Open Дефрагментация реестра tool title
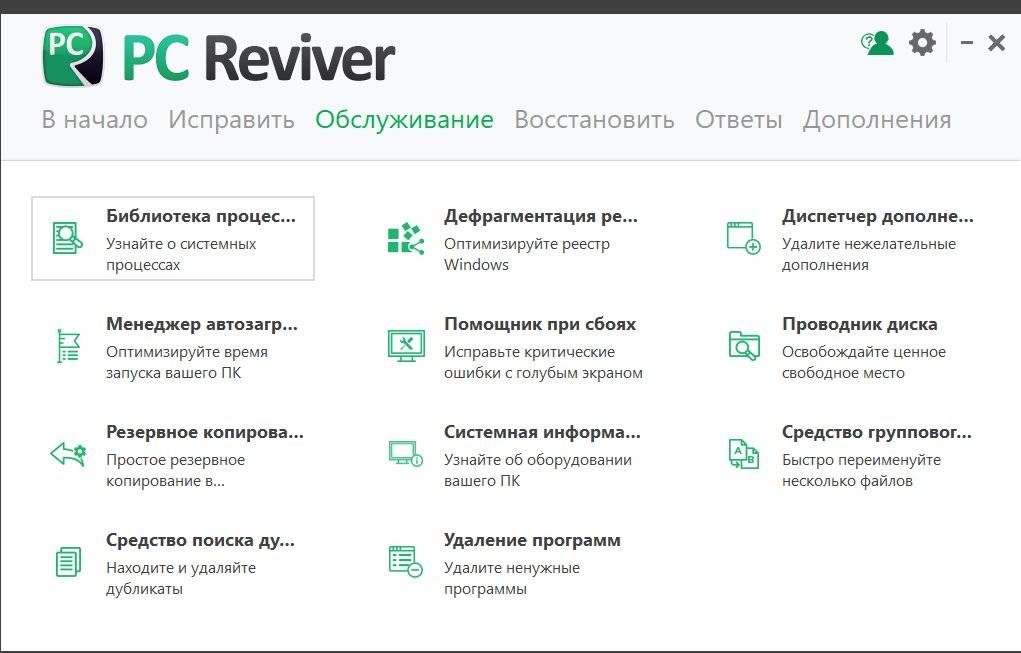The width and height of the screenshot is (1021, 653). point(540,216)
